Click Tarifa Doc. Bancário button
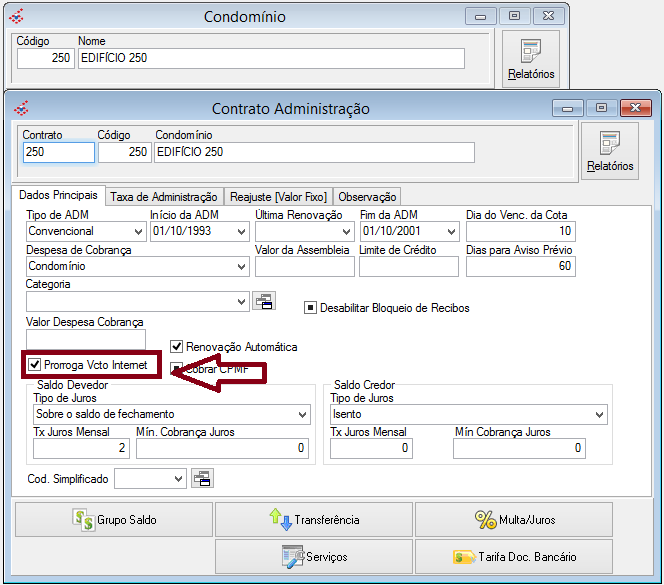 click(x=513, y=556)
